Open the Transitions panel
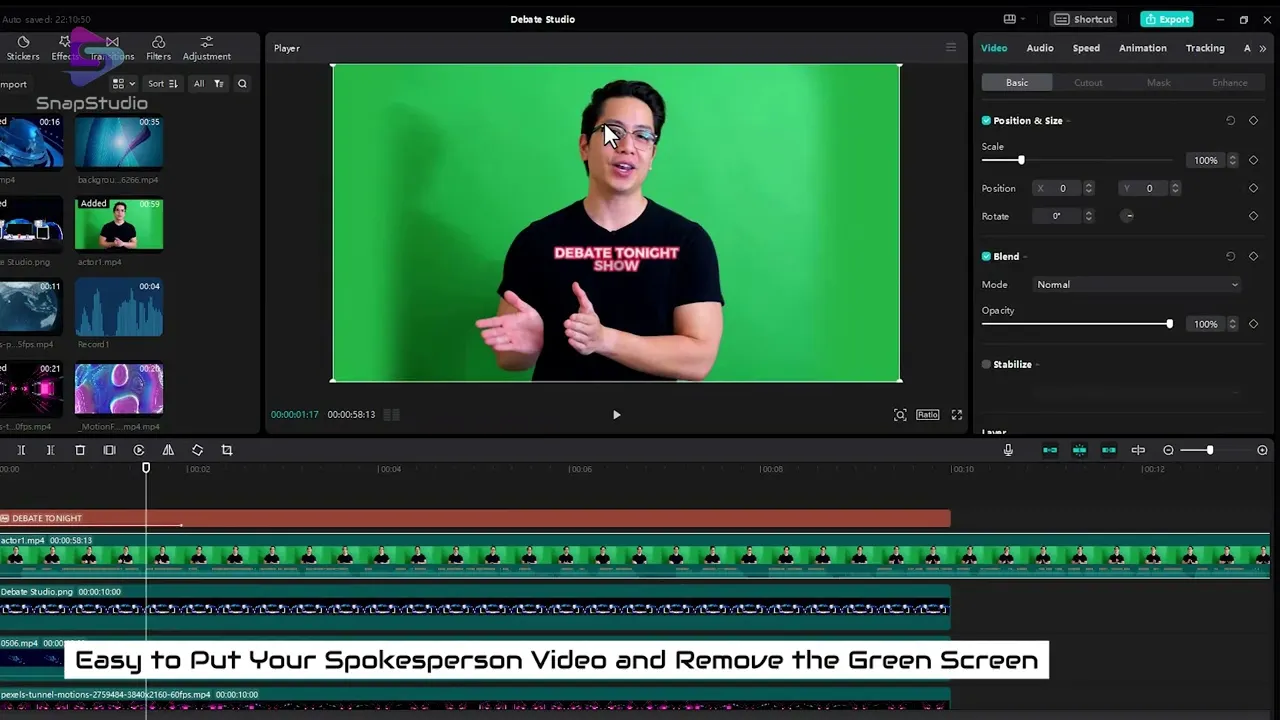 (112, 48)
